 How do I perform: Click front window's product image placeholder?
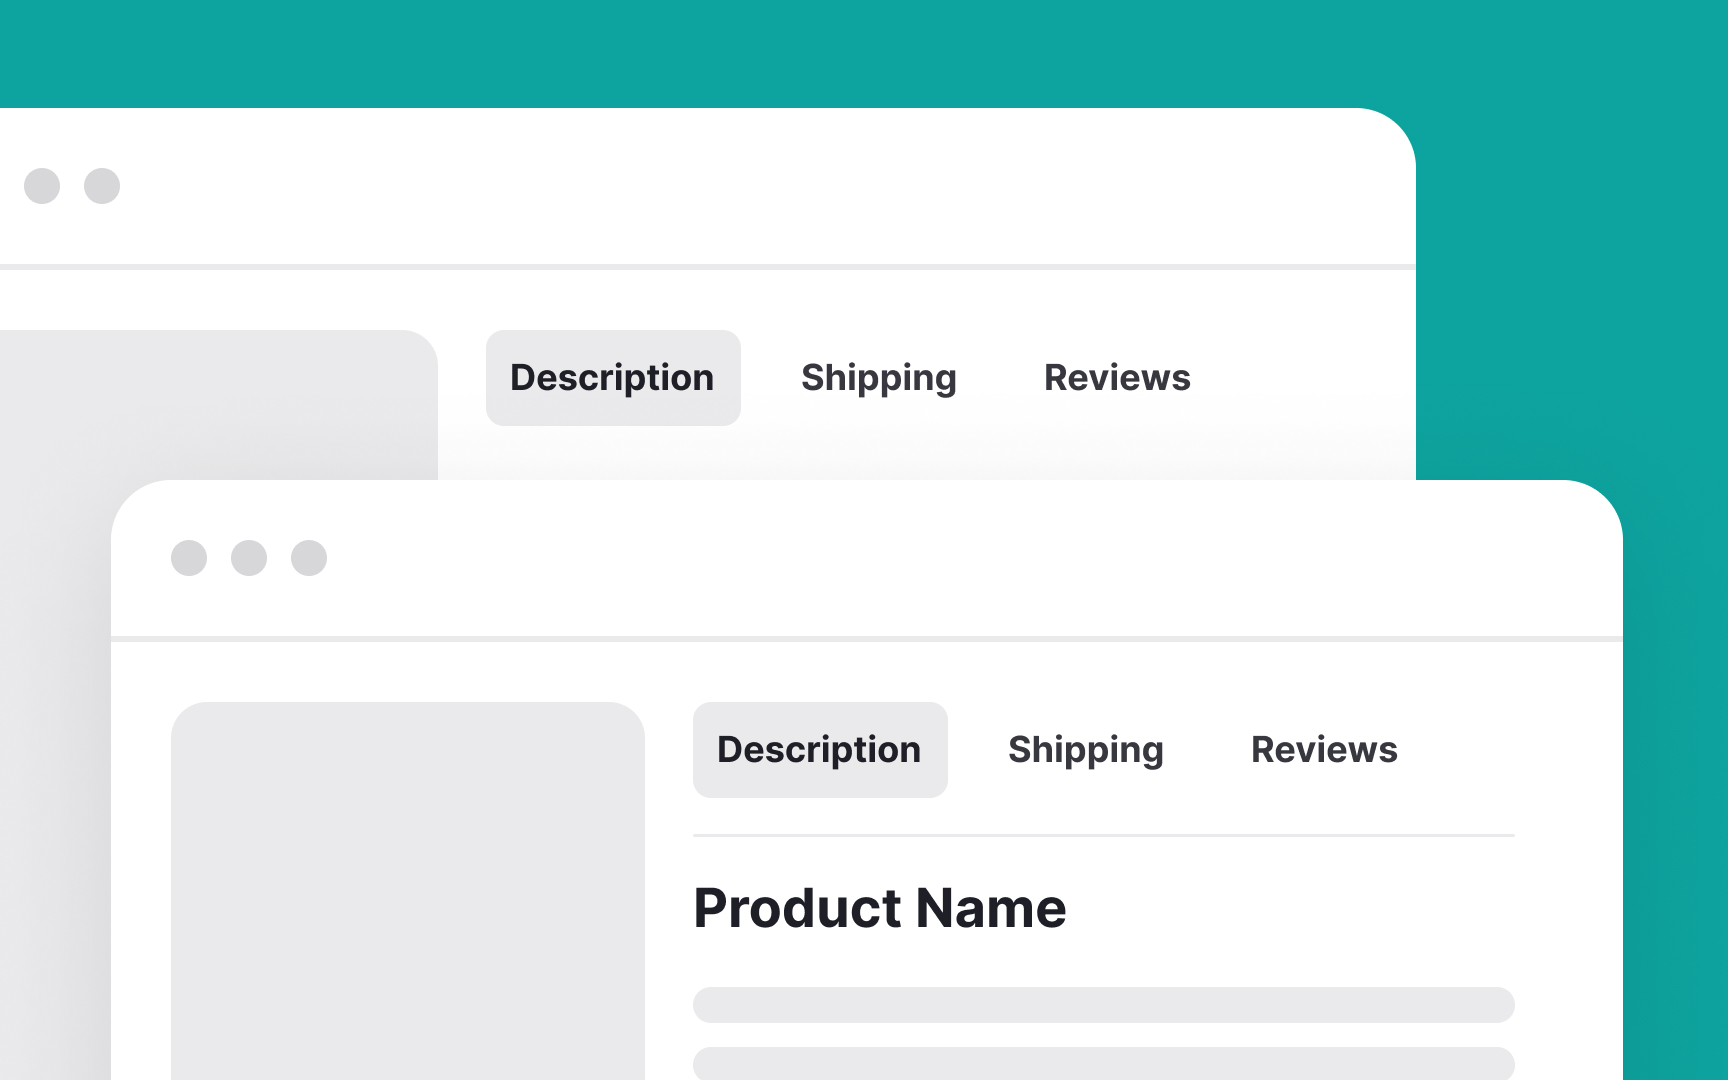pyautogui.click(x=408, y=890)
